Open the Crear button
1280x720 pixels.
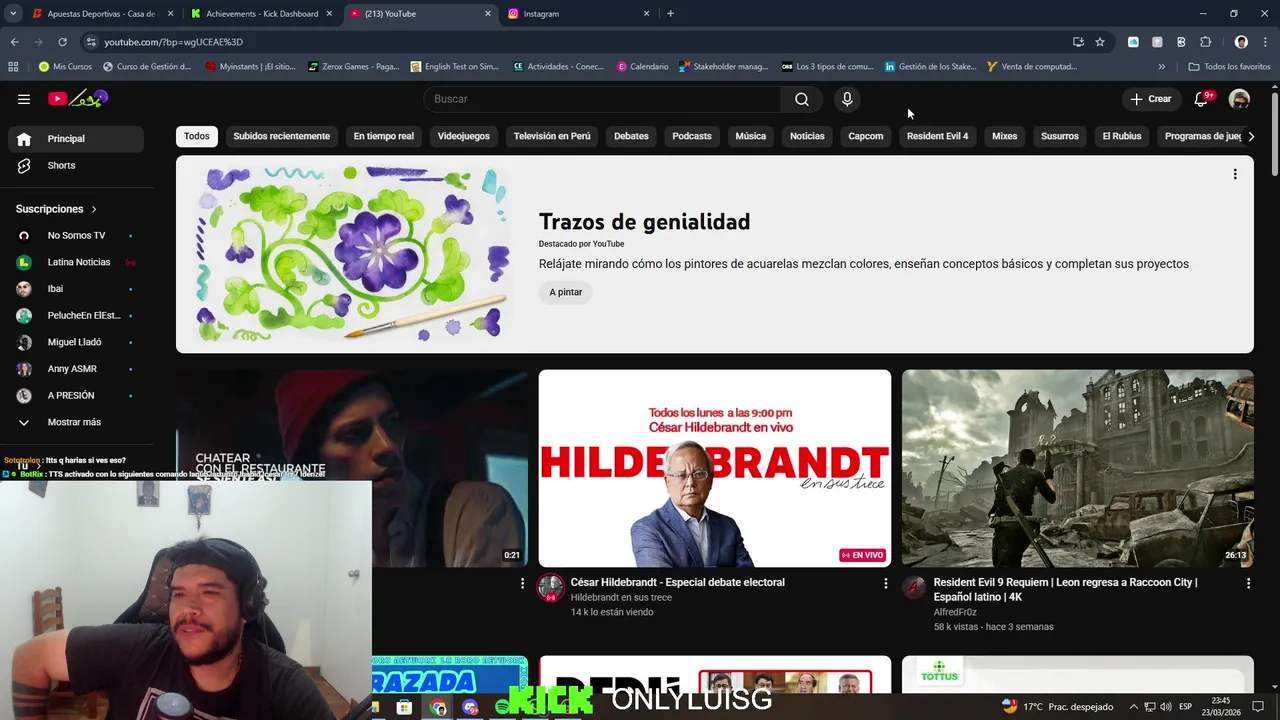(x=1151, y=99)
